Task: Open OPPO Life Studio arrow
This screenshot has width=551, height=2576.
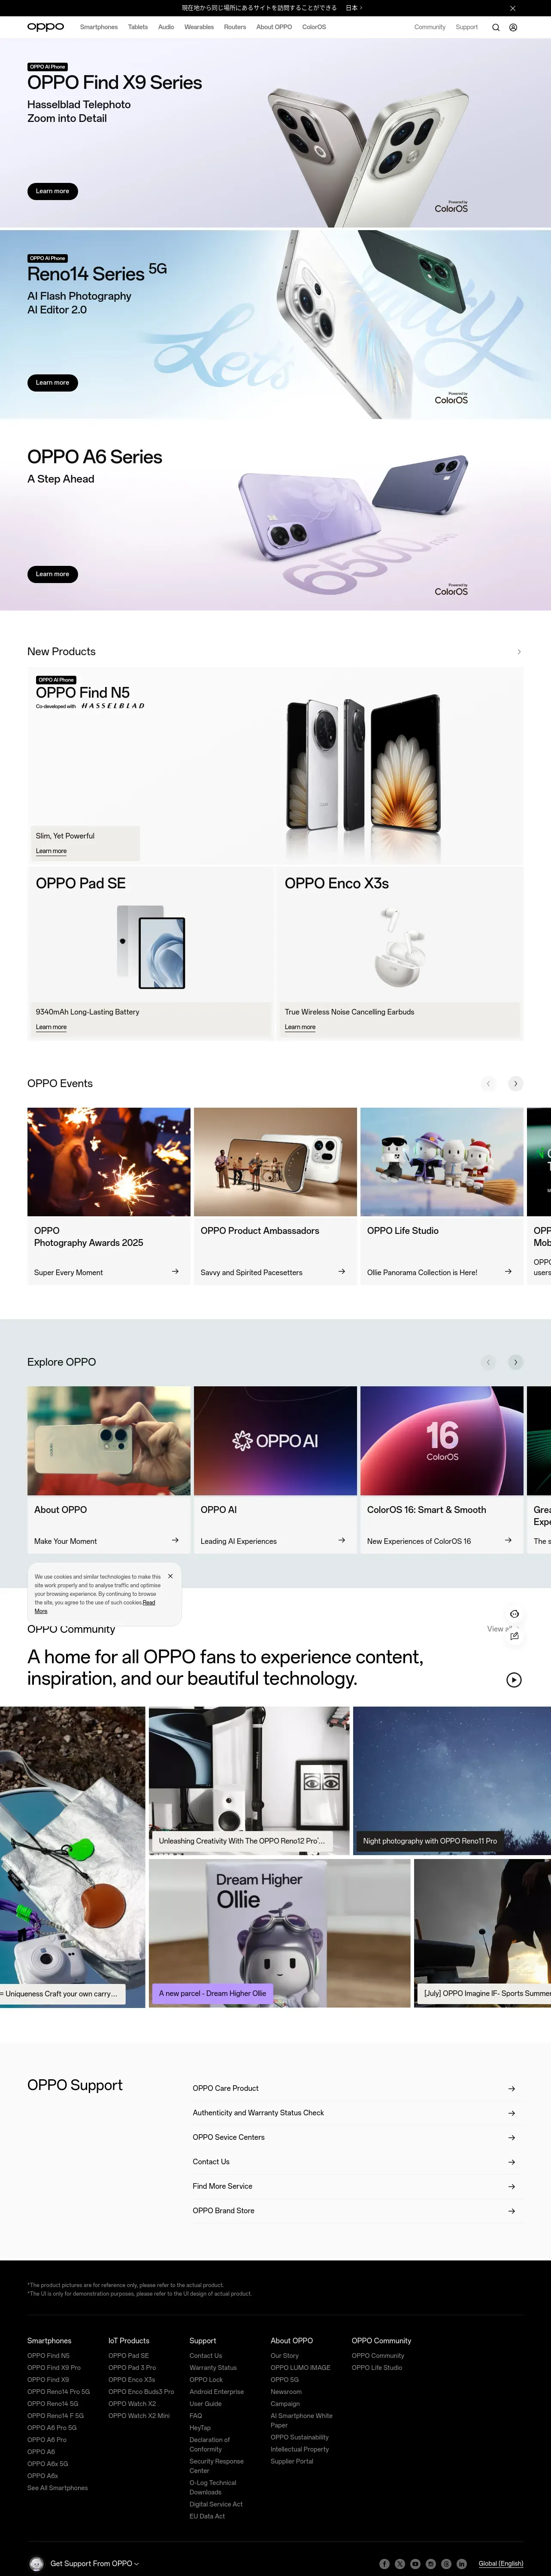Action: coord(508,1272)
